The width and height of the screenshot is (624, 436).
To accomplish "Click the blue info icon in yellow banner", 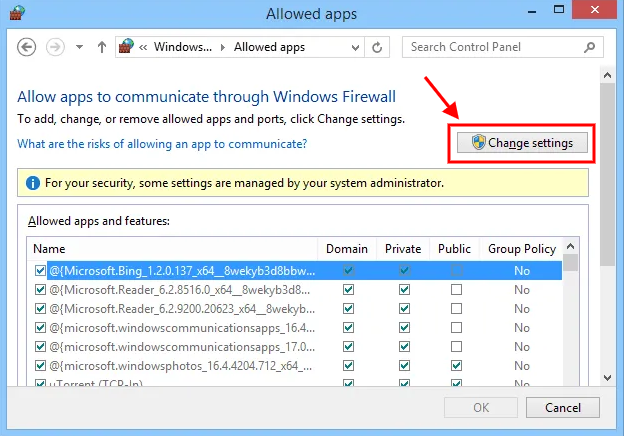I will point(33,184).
